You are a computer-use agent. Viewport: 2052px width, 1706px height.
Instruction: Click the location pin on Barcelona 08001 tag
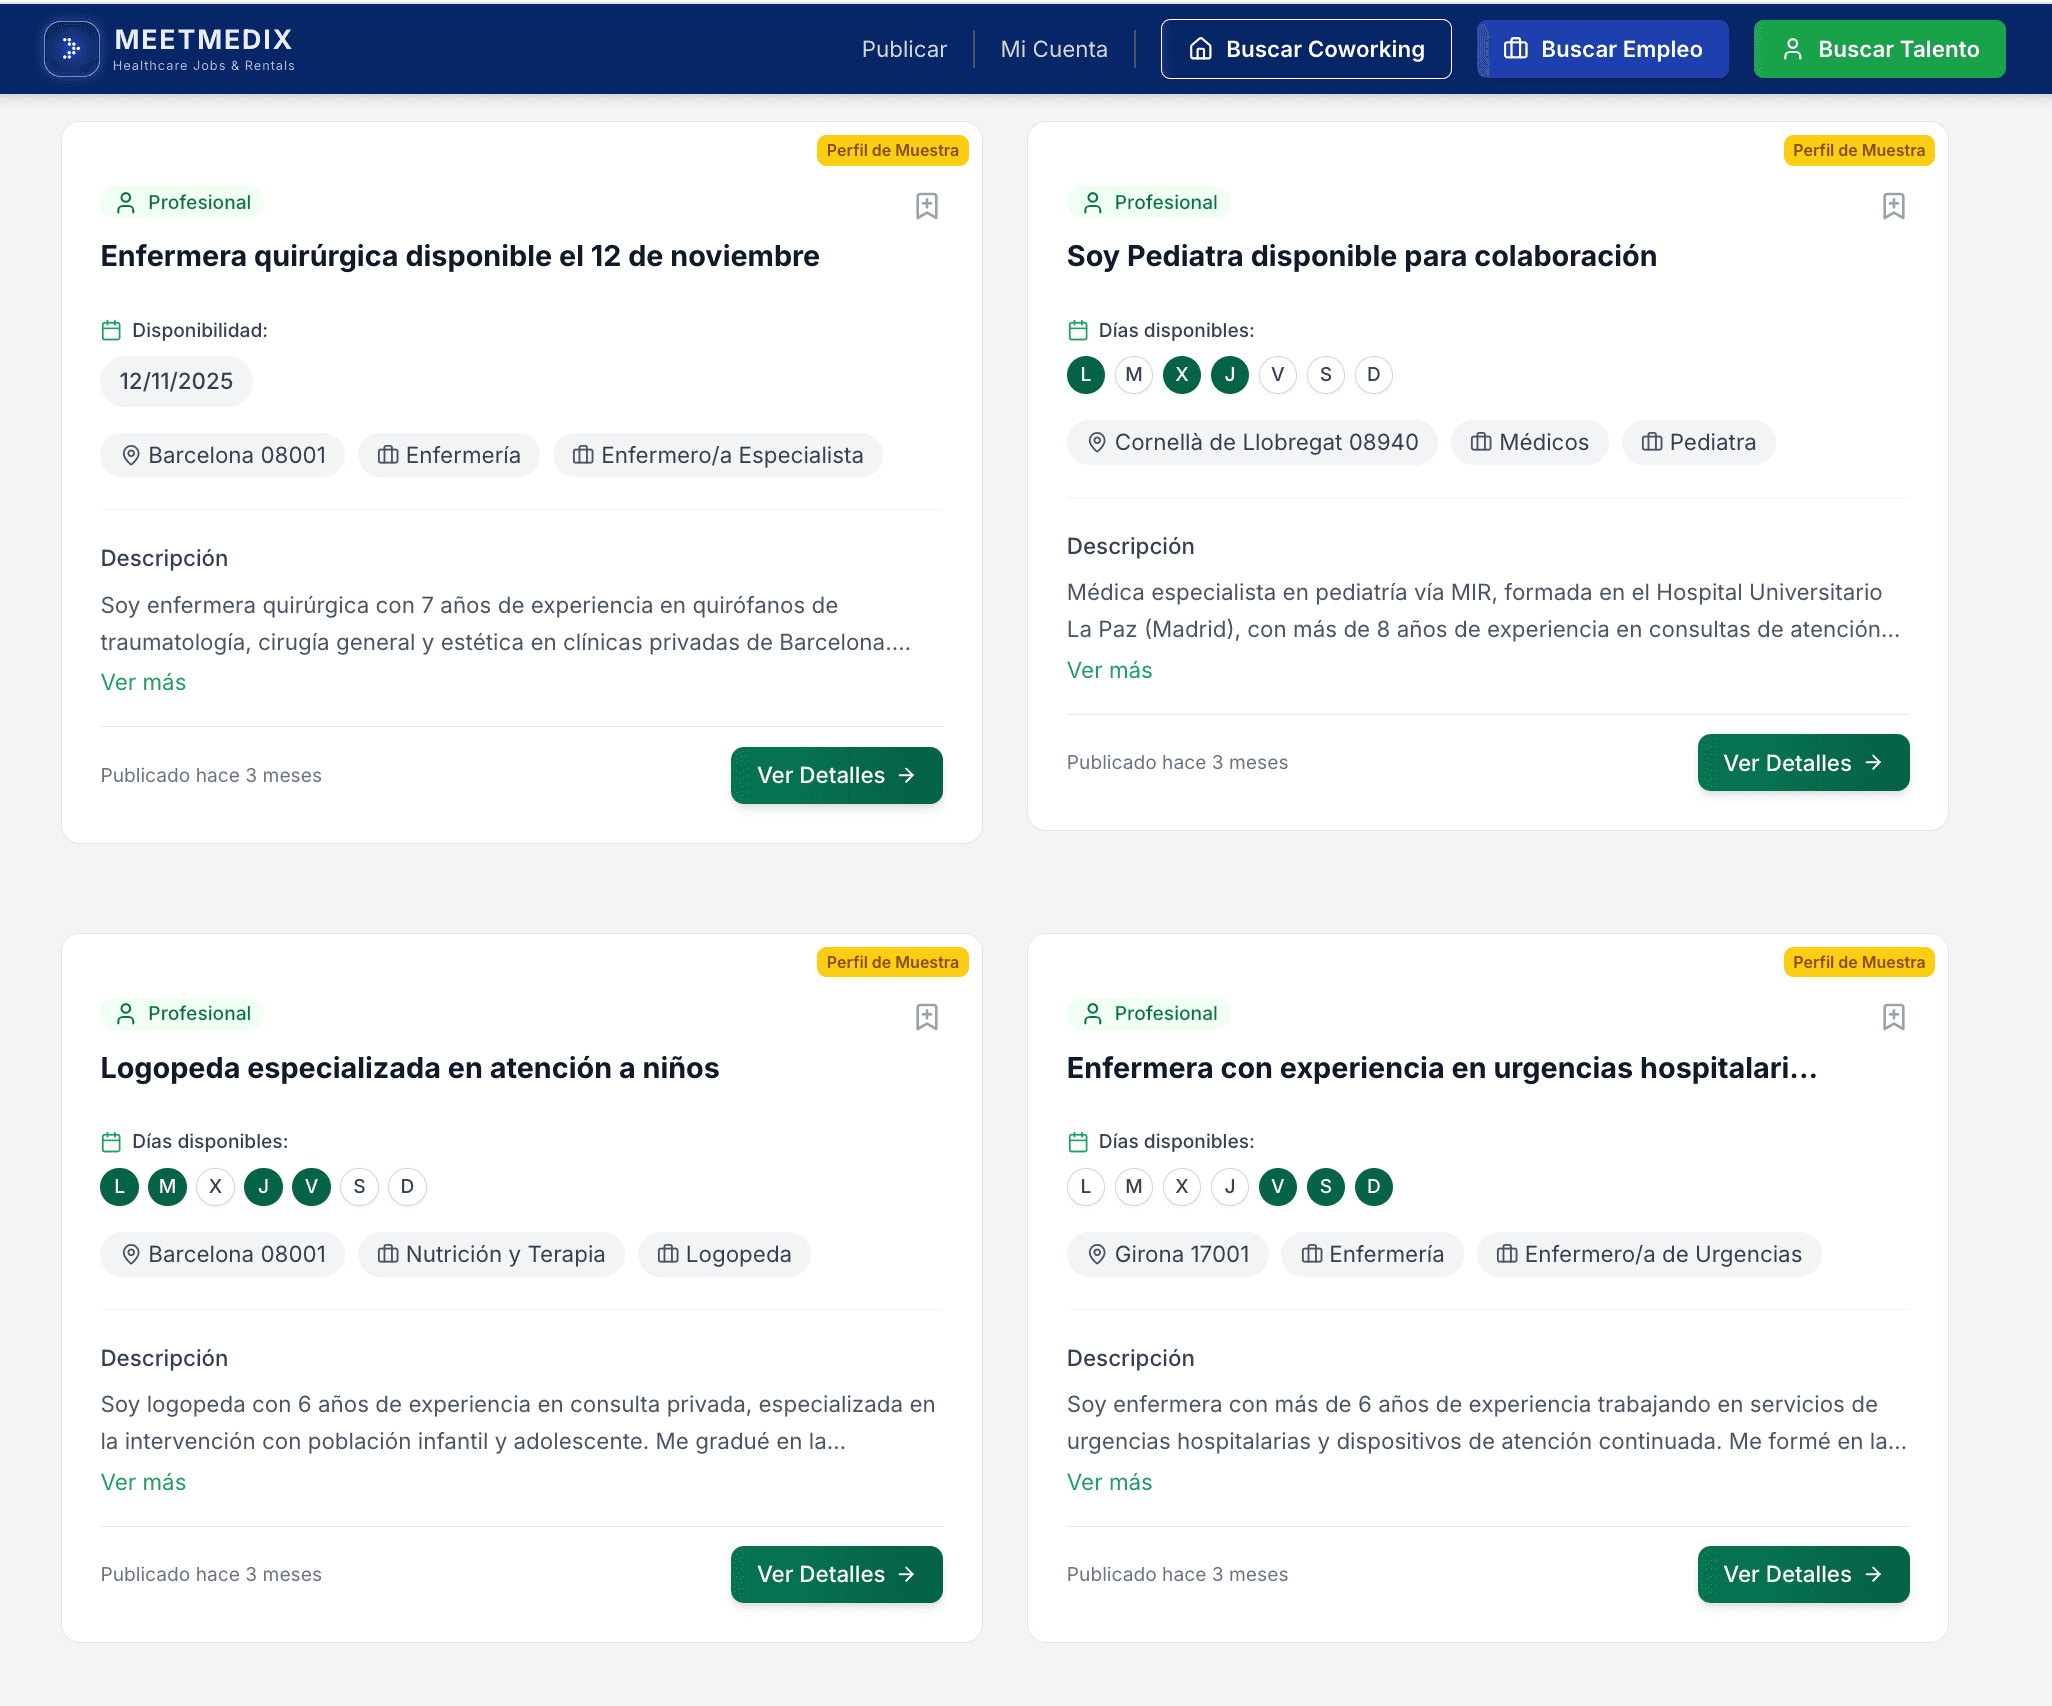click(x=131, y=455)
